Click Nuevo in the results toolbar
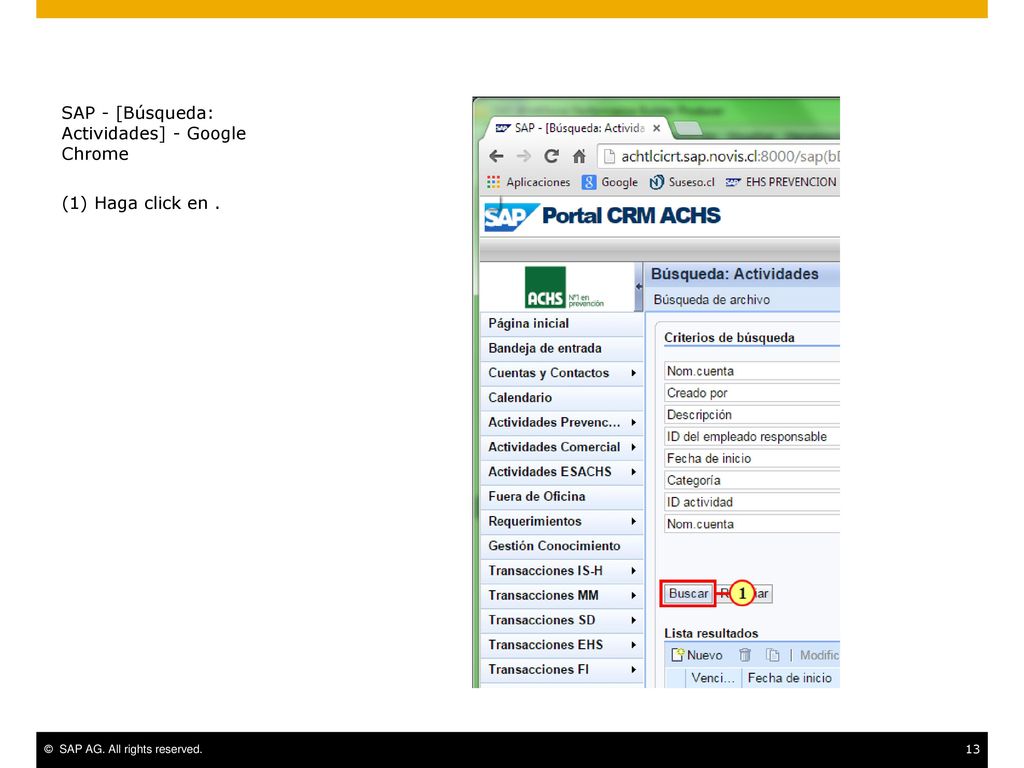Image resolution: width=1024 pixels, height=768 pixels. [x=697, y=655]
